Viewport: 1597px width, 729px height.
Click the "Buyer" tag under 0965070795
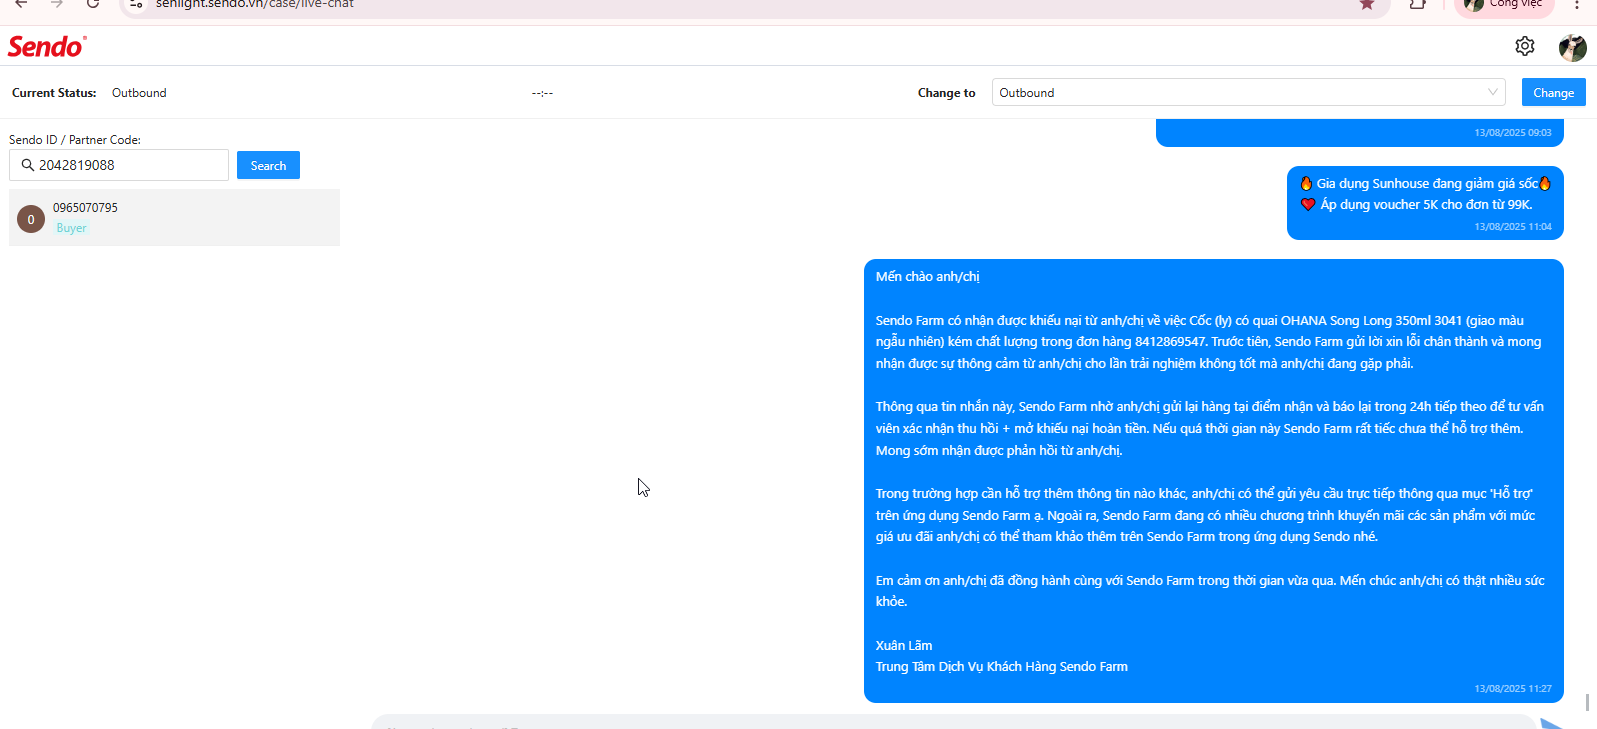[71, 228]
